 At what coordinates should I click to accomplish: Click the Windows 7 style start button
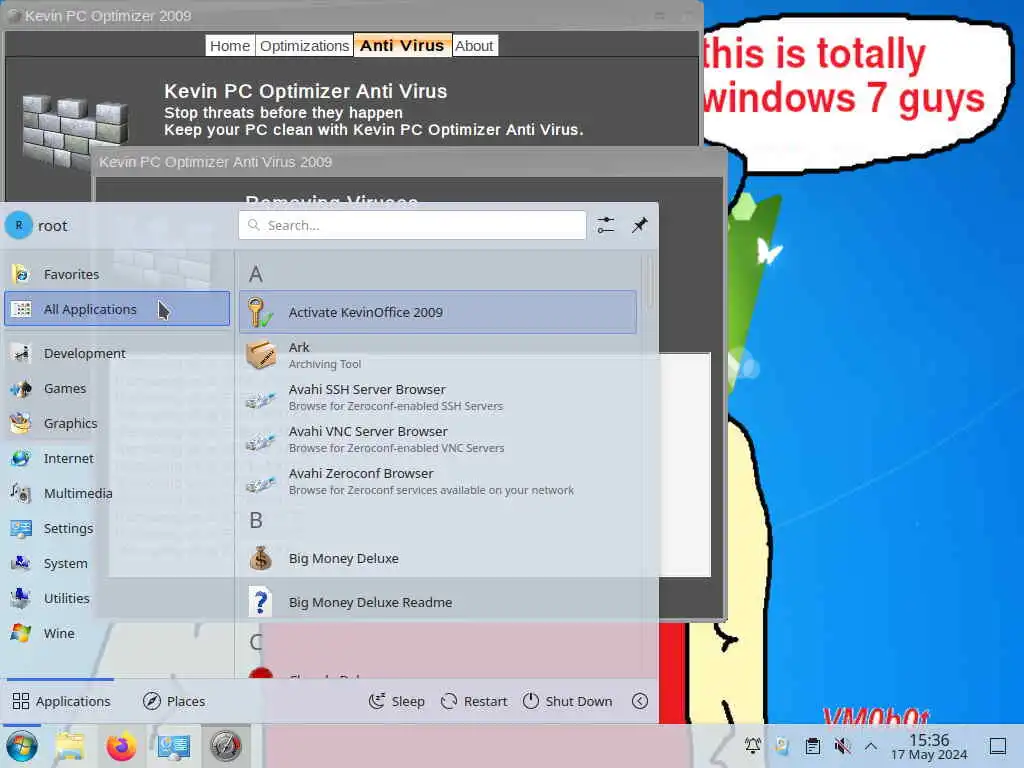tap(22, 746)
